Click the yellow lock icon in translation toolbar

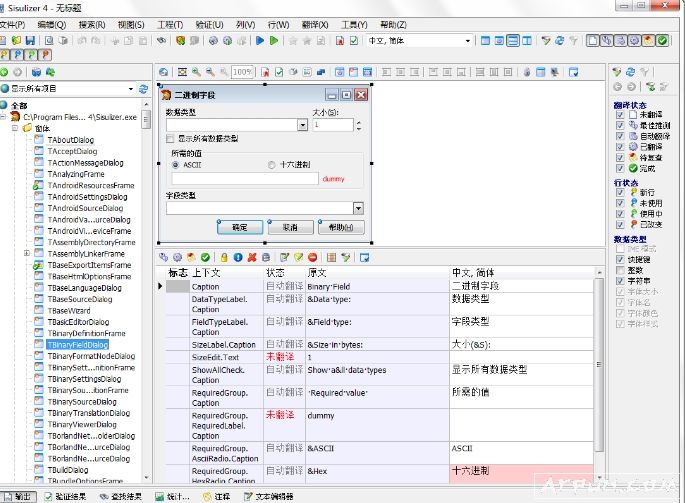224,257
